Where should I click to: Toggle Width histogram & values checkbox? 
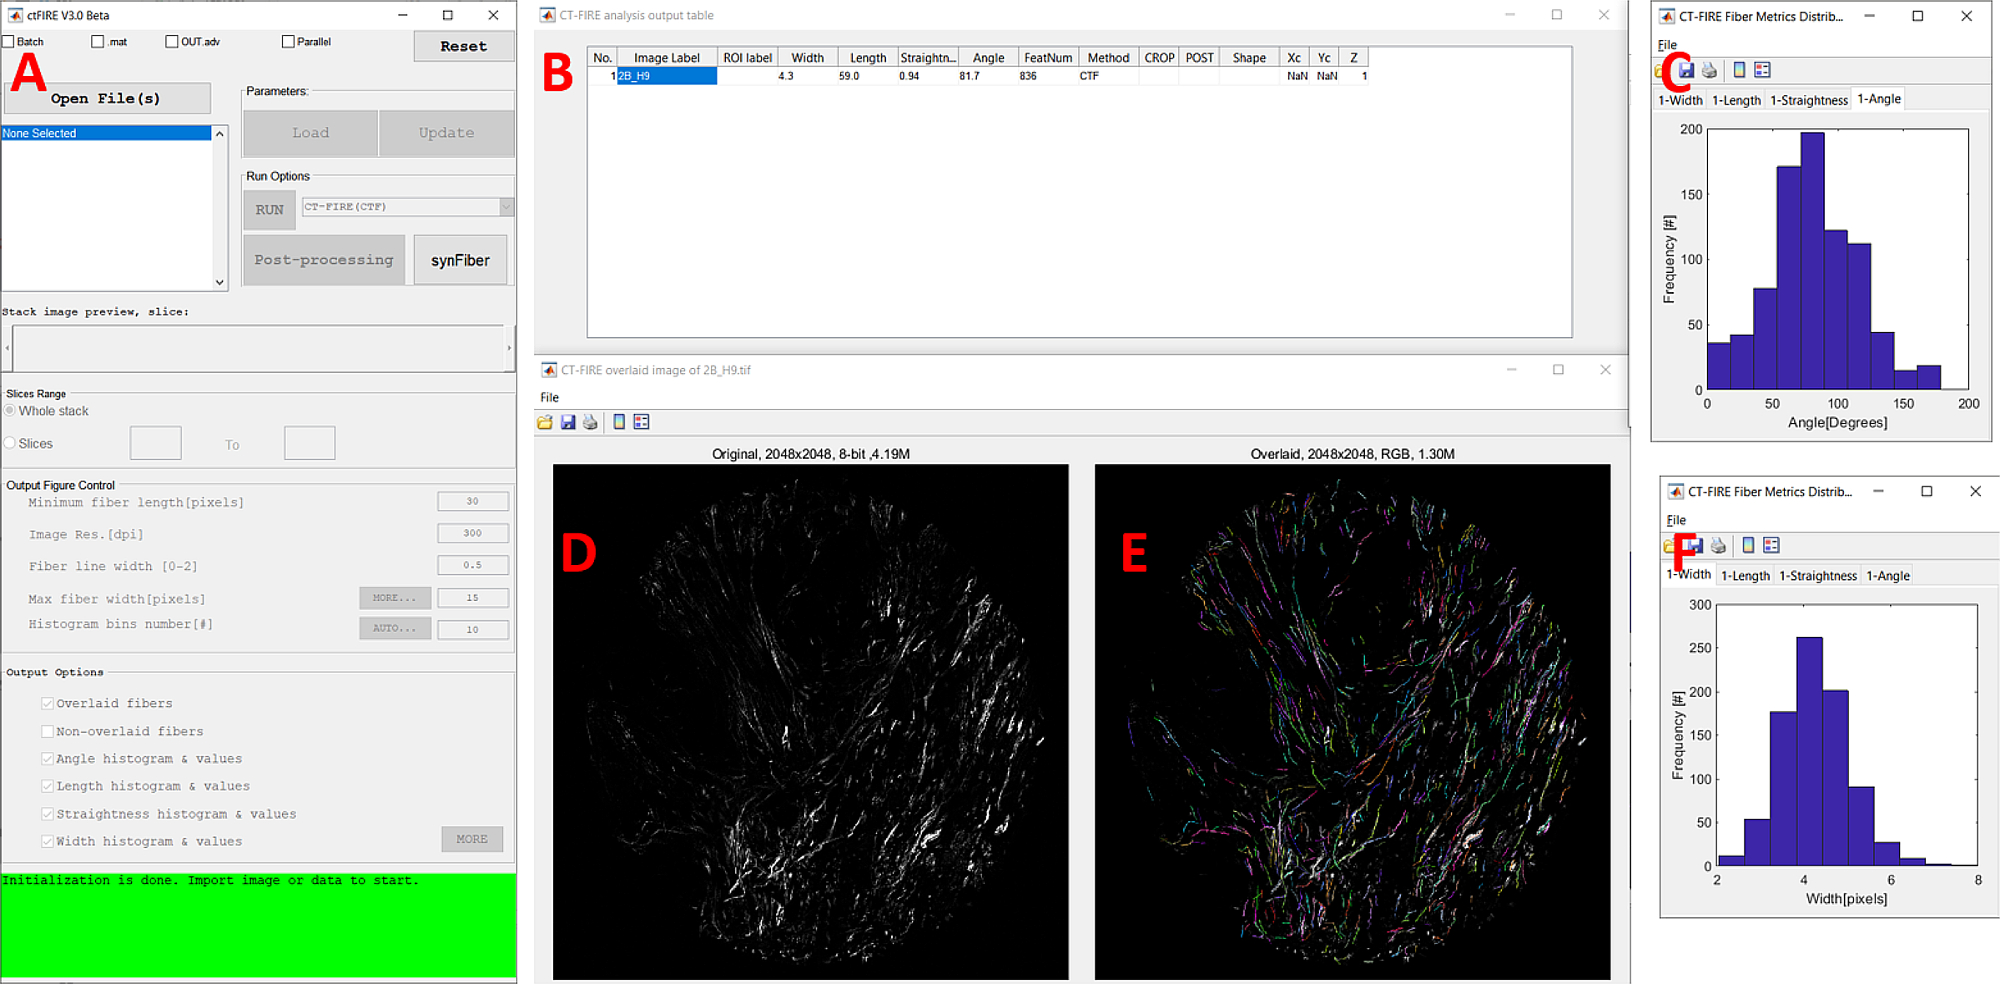click(47, 841)
